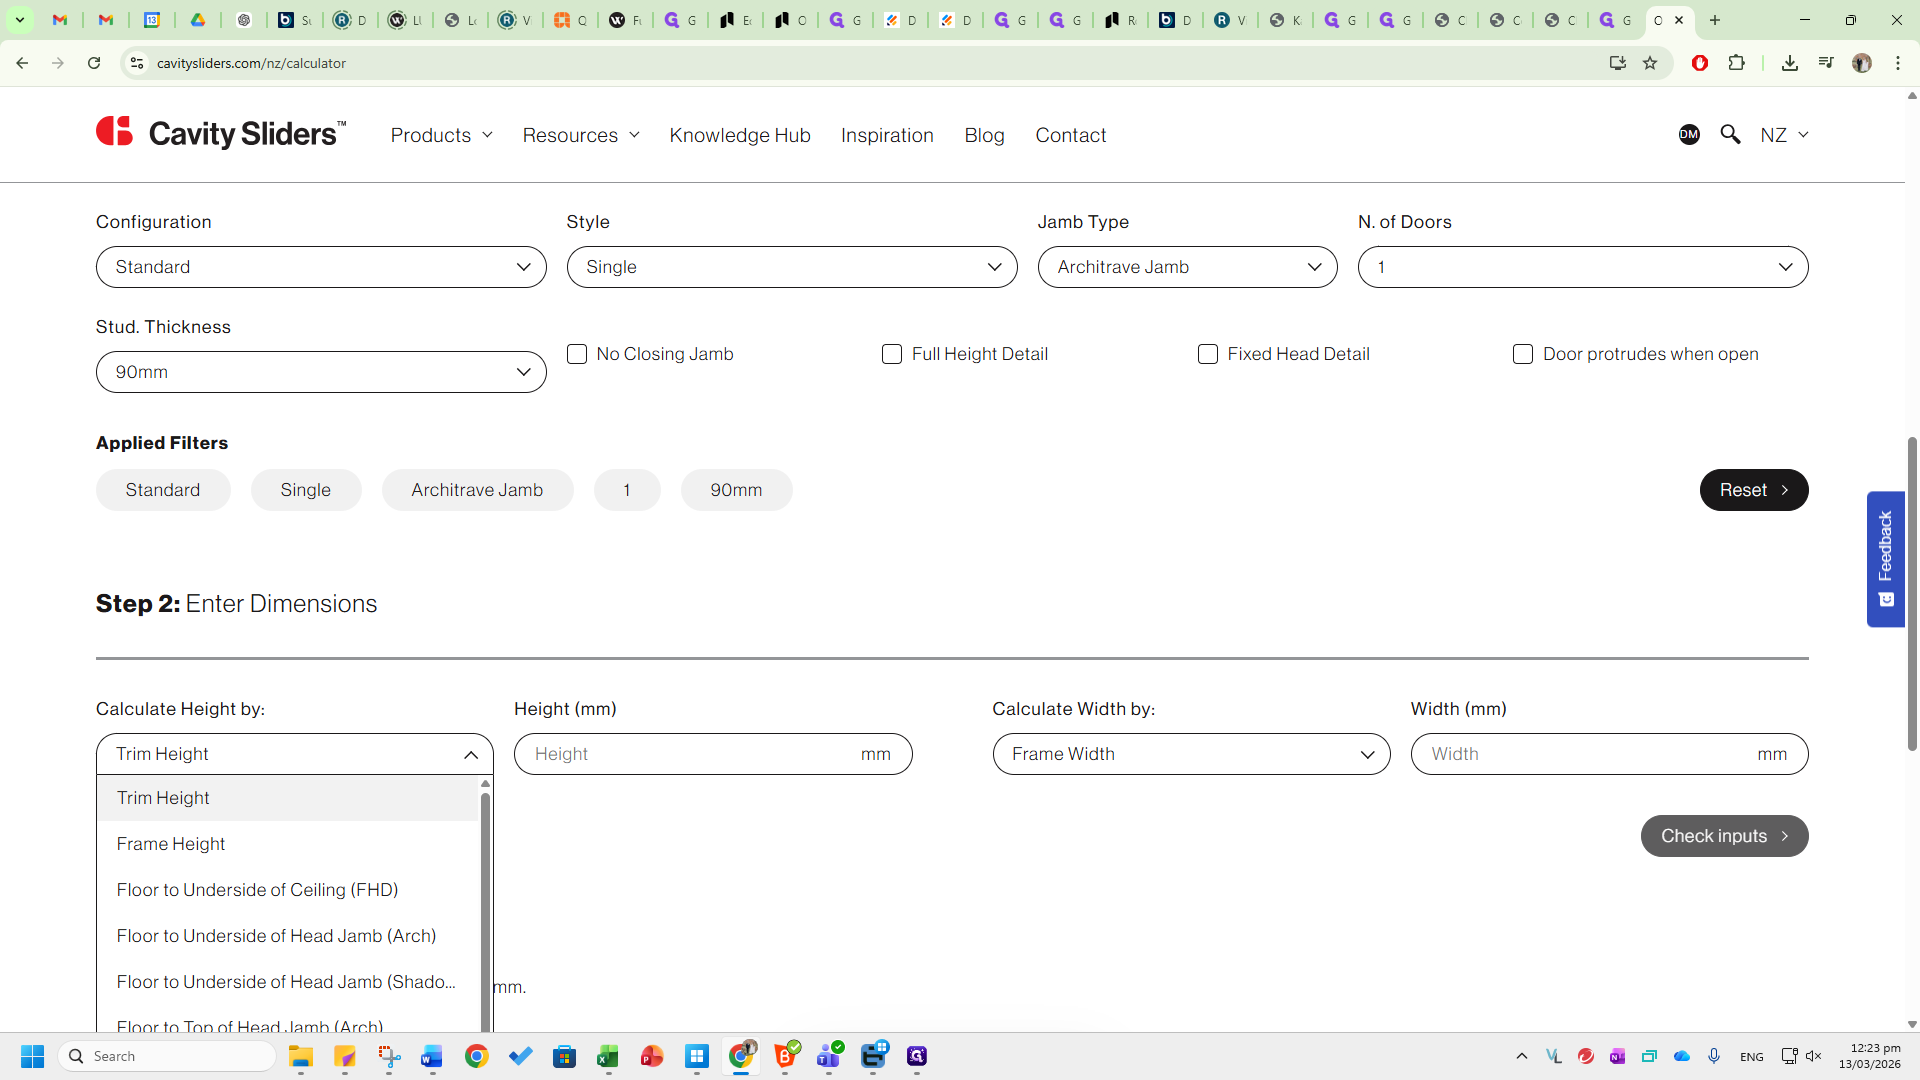Open the site search magnifier icon
The height and width of the screenshot is (1080, 1920).
[1730, 134]
